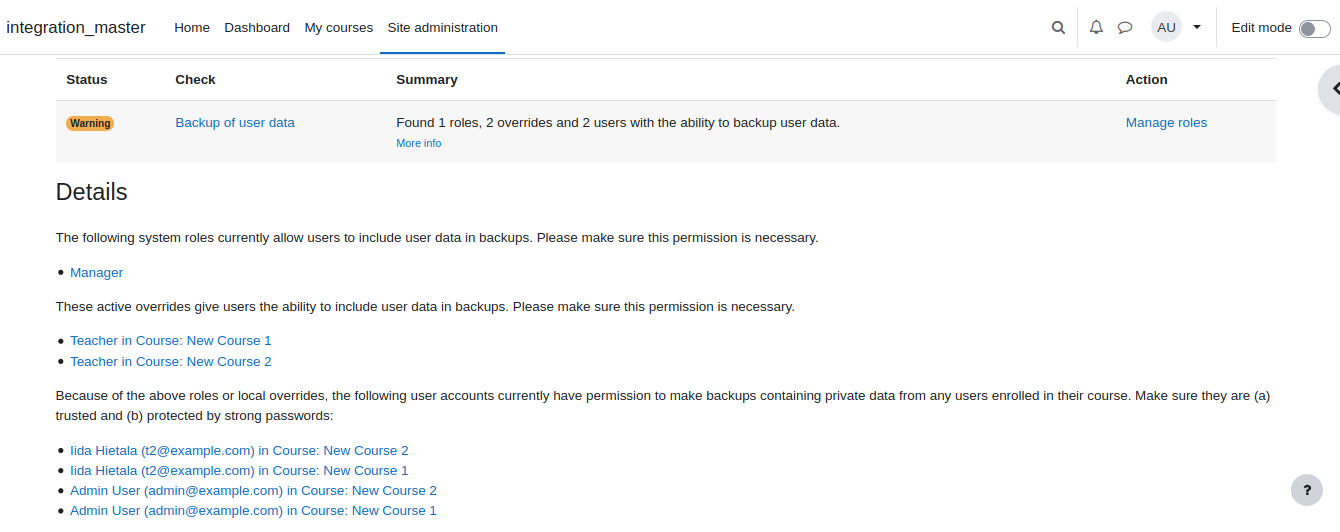
Task: Toggle Edit mode switch
Action: (1314, 28)
